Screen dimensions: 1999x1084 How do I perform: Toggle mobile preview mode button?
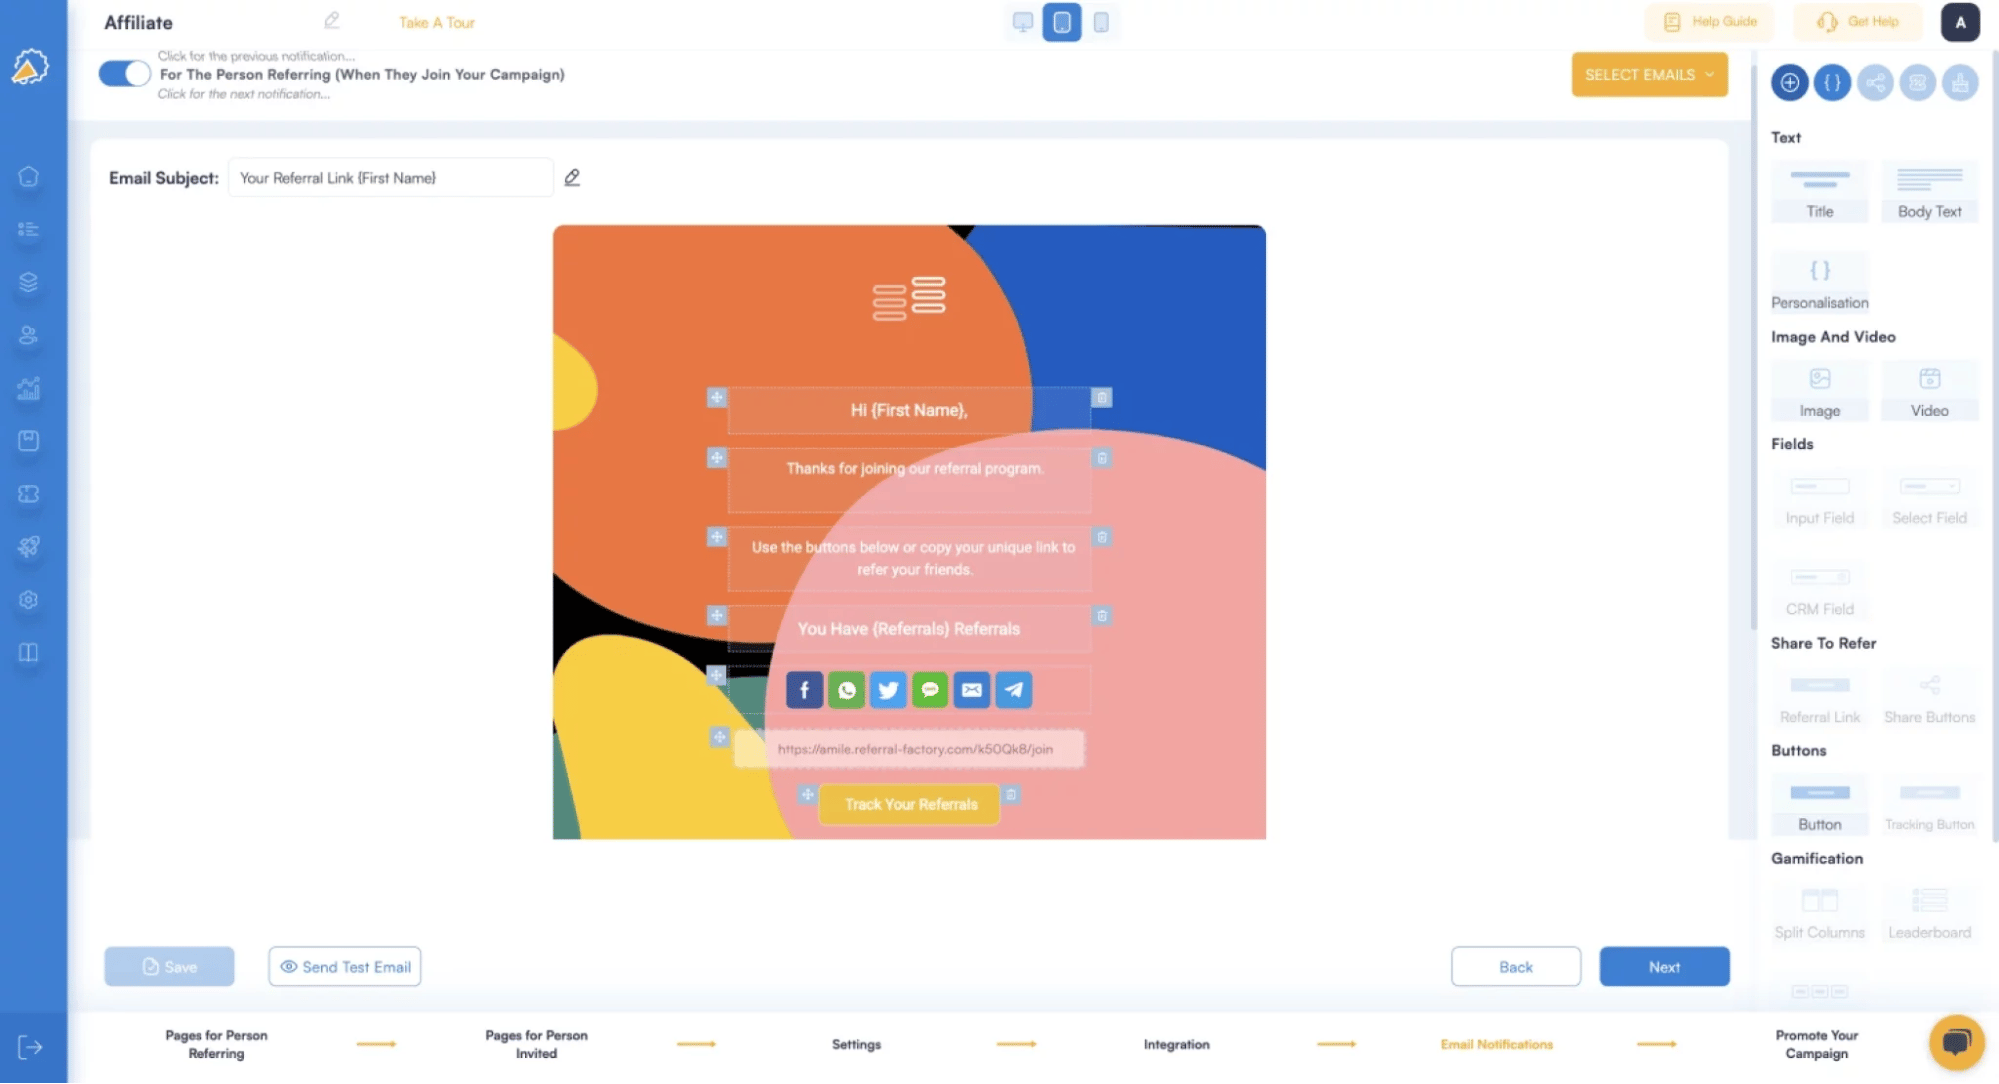(1101, 23)
